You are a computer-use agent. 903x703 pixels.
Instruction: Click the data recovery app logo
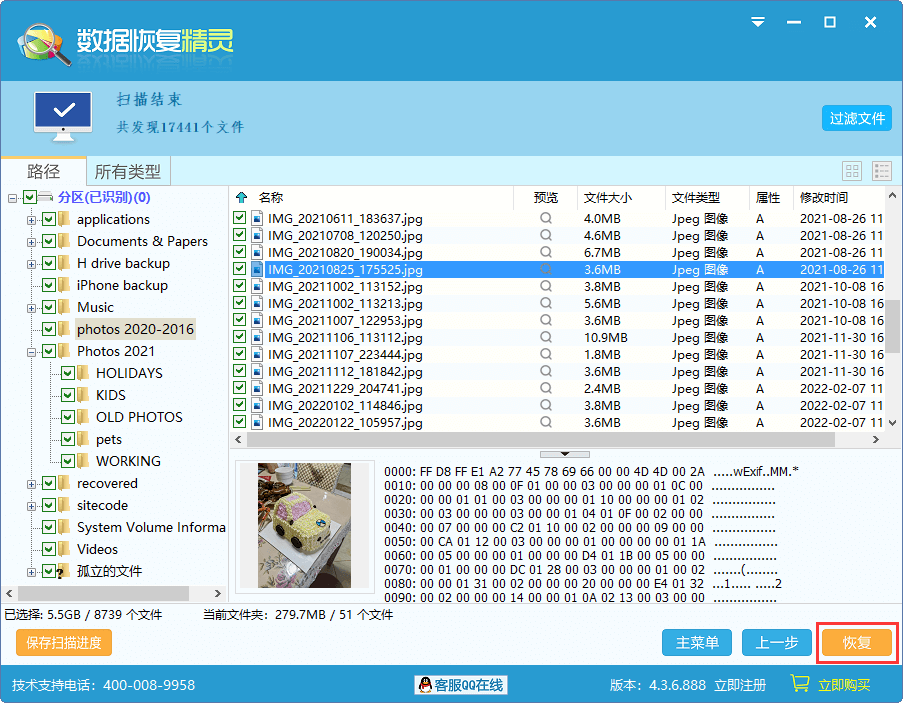click(40, 42)
